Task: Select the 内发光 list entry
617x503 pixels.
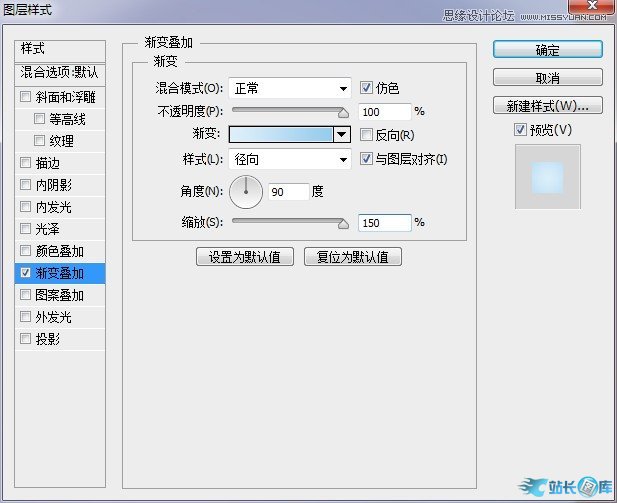Action: pos(60,207)
